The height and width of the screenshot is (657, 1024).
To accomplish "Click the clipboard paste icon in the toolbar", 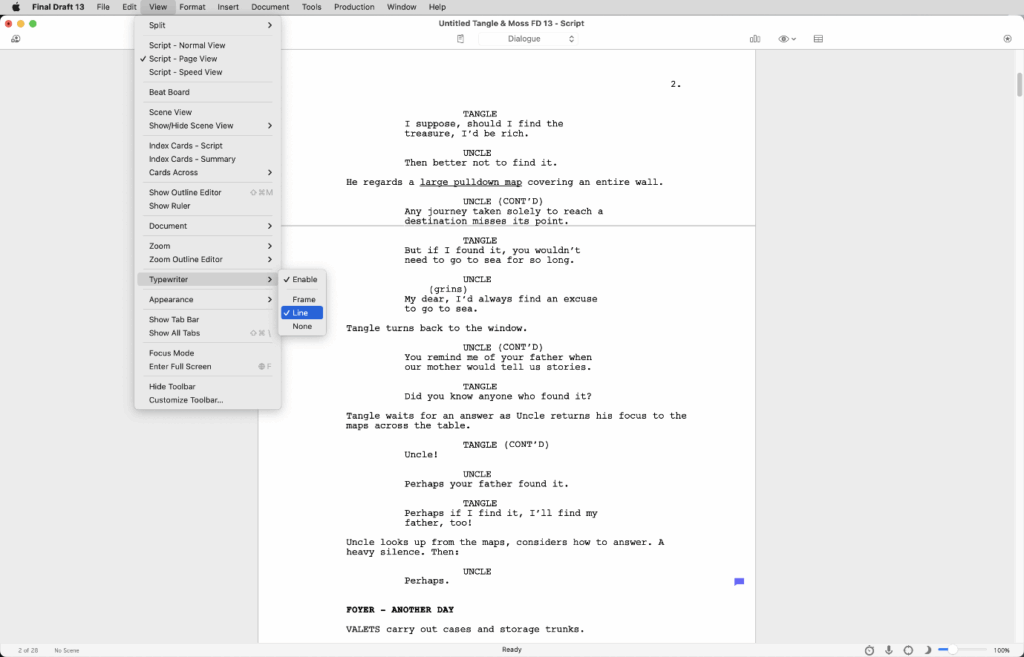I will tap(460, 38).
